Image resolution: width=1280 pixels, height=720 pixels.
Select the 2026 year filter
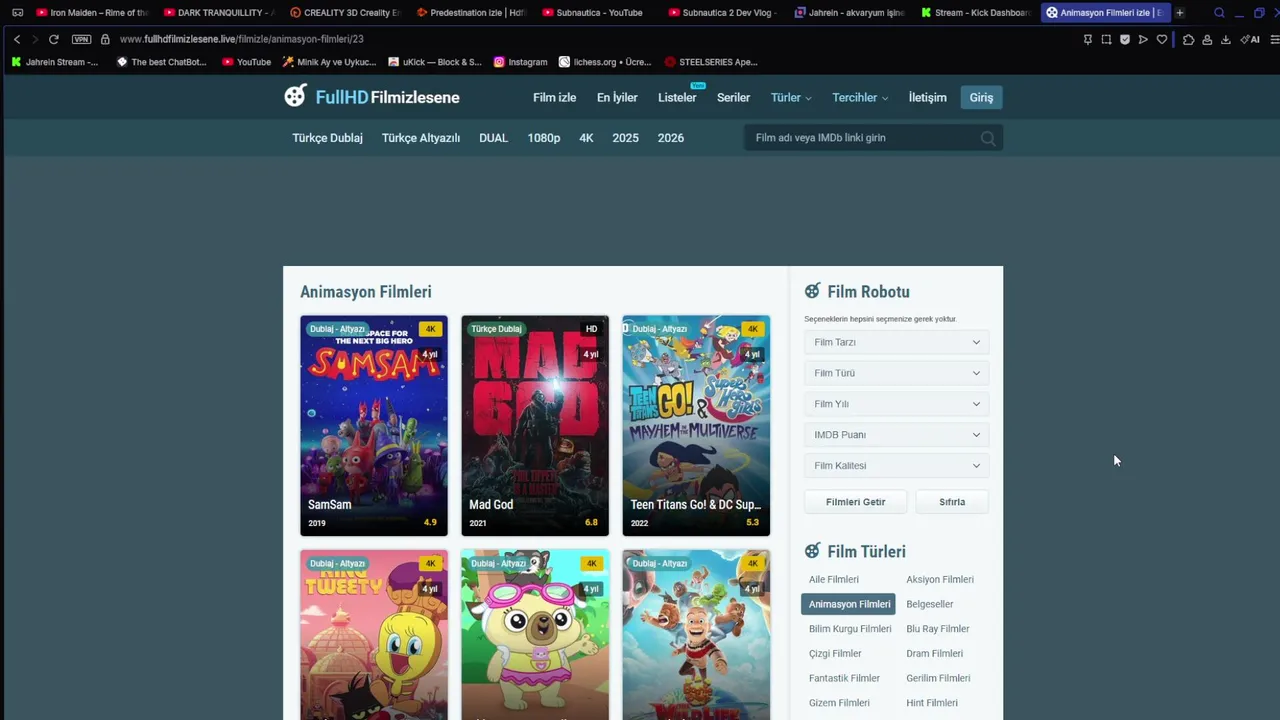pyautogui.click(x=671, y=138)
